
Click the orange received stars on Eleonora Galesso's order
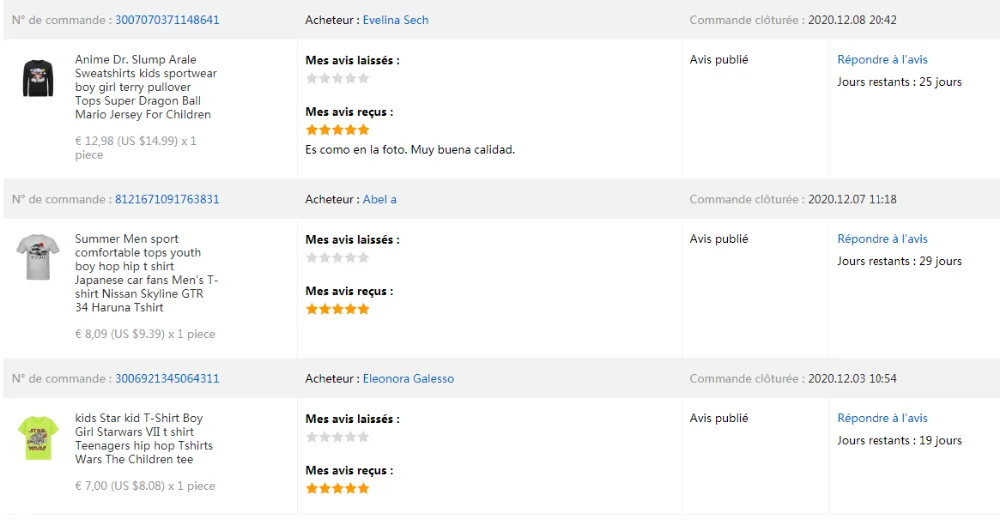coord(337,488)
